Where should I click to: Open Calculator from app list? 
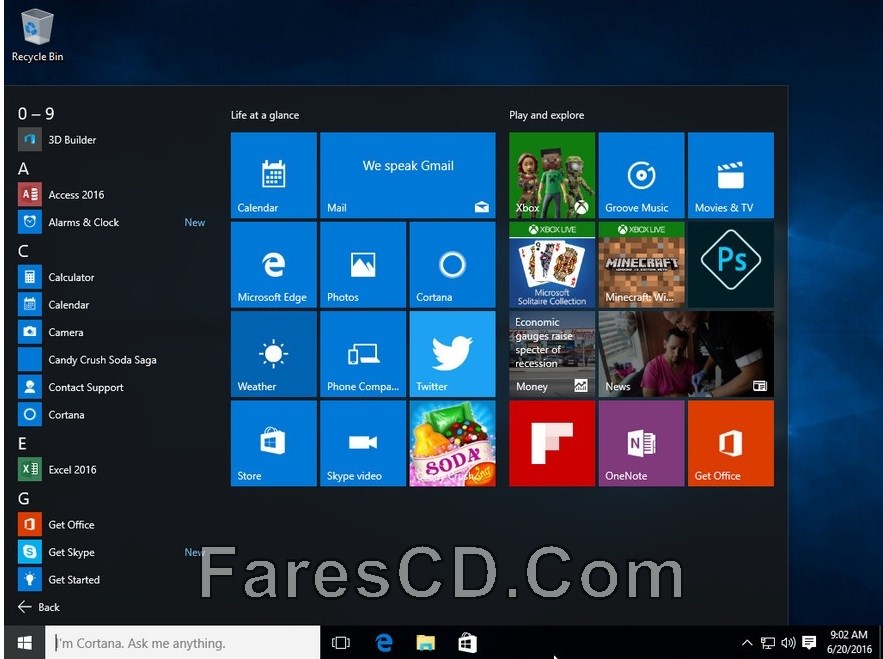click(113, 277)
